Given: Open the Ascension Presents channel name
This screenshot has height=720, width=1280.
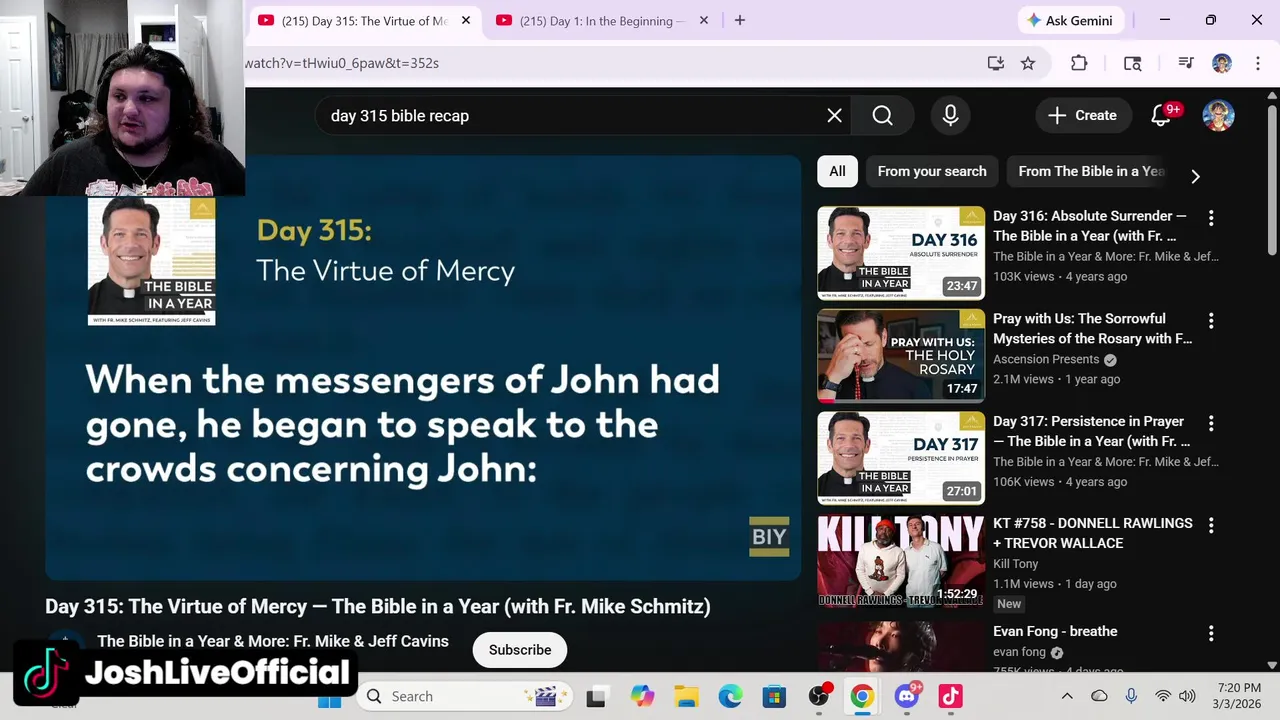Looking at the screenshot, I should 1046,359.
